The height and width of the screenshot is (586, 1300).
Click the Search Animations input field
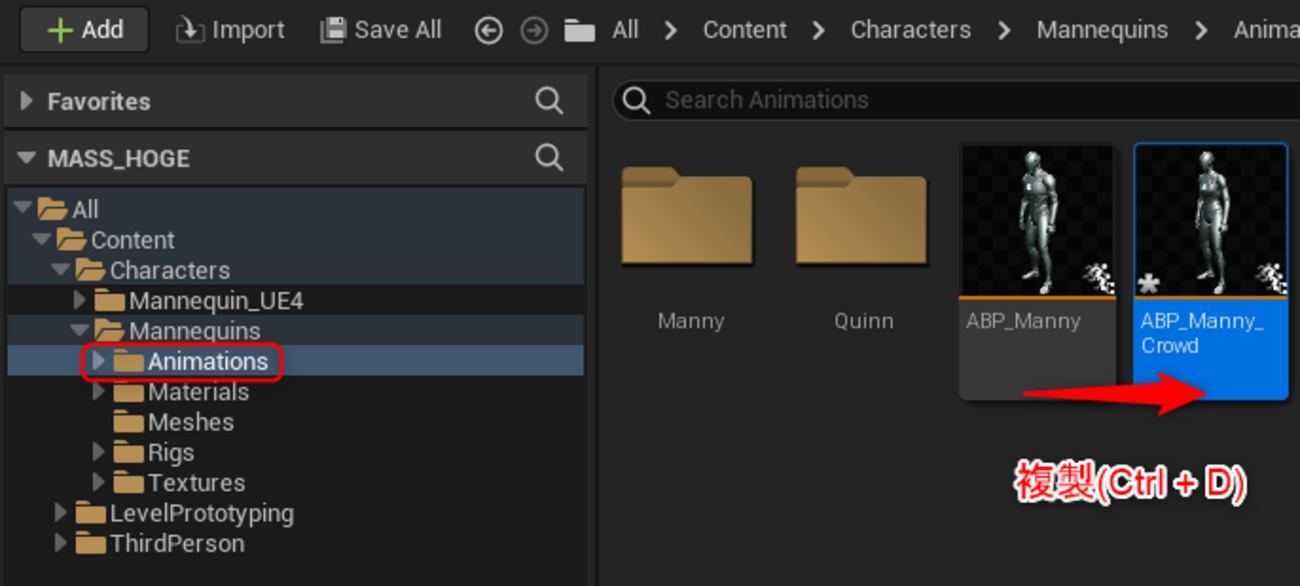tap(955, 100)
